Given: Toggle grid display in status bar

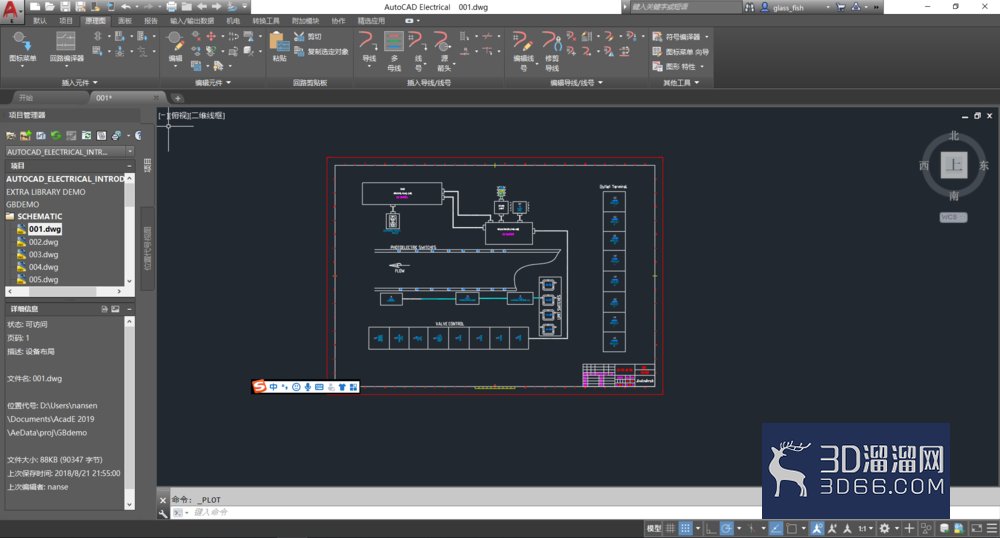Looking at the screenshot, I should [x=670, y=528].
